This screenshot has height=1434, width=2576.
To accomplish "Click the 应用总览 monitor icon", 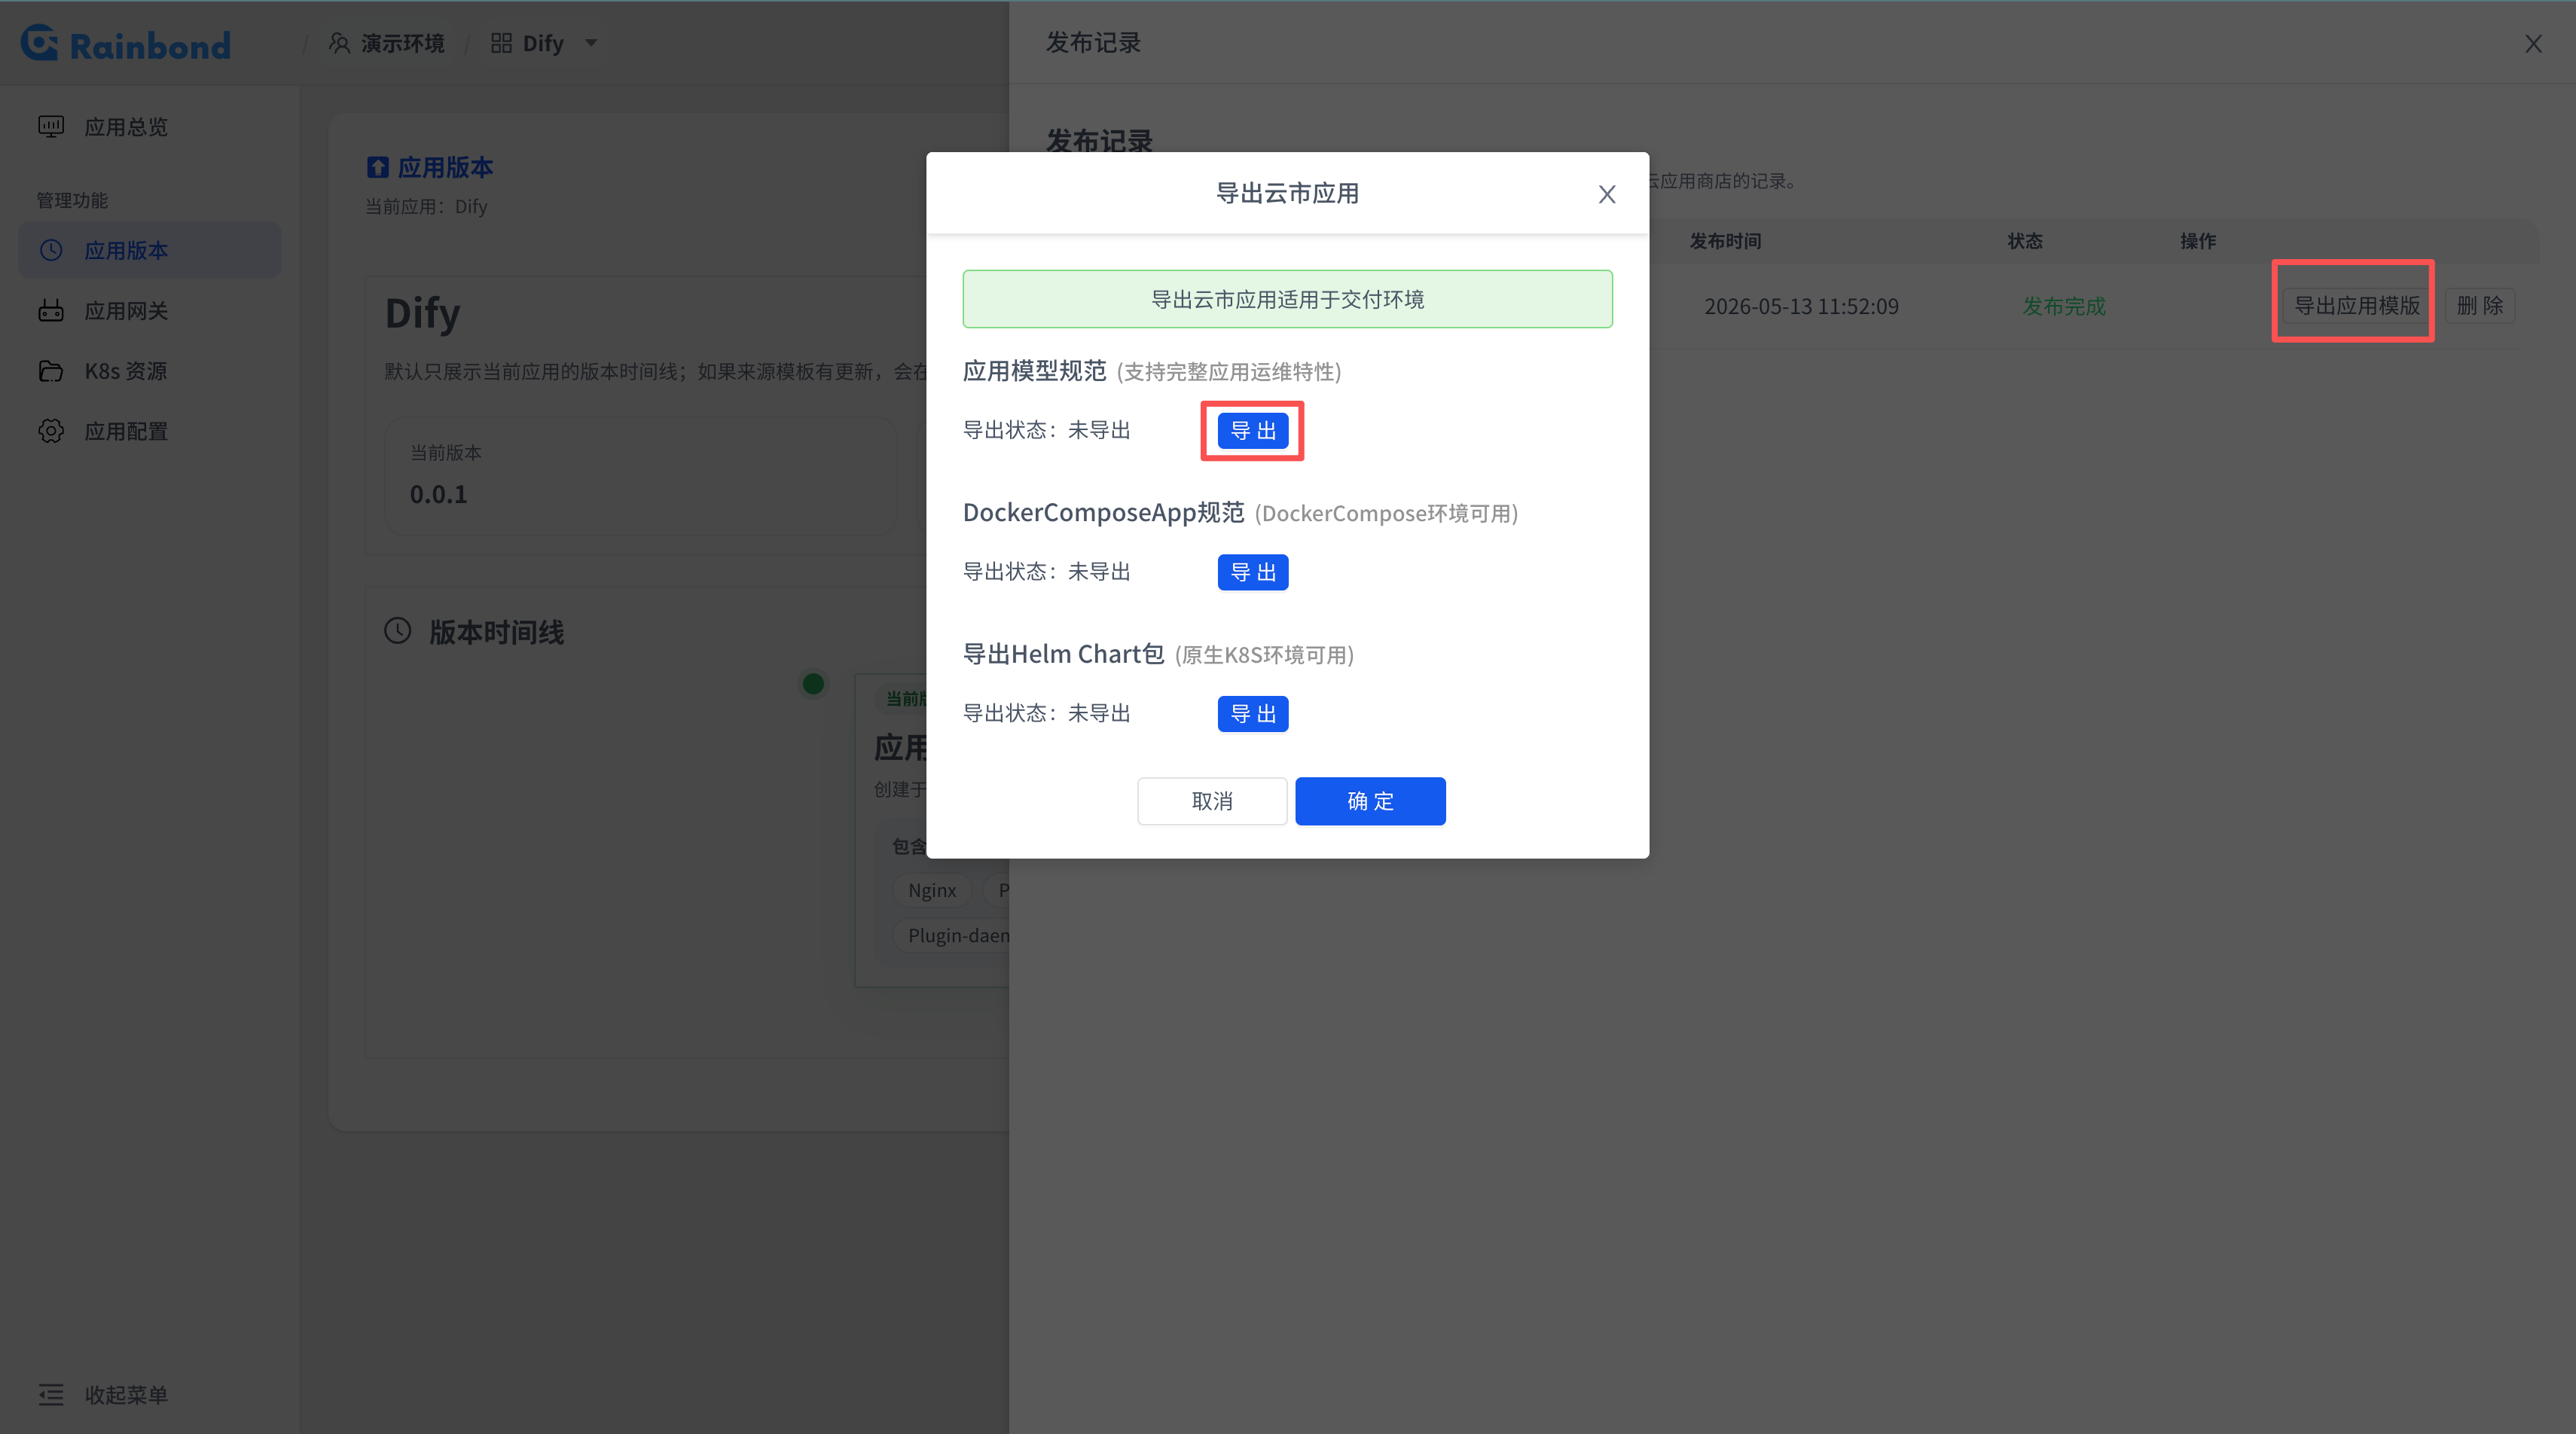I will (x=51, y=127).
